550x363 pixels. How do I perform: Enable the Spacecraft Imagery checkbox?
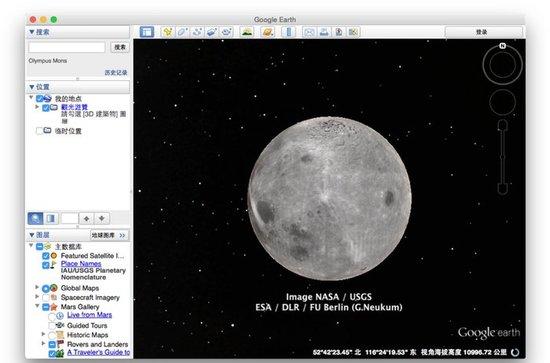[46, 298]
